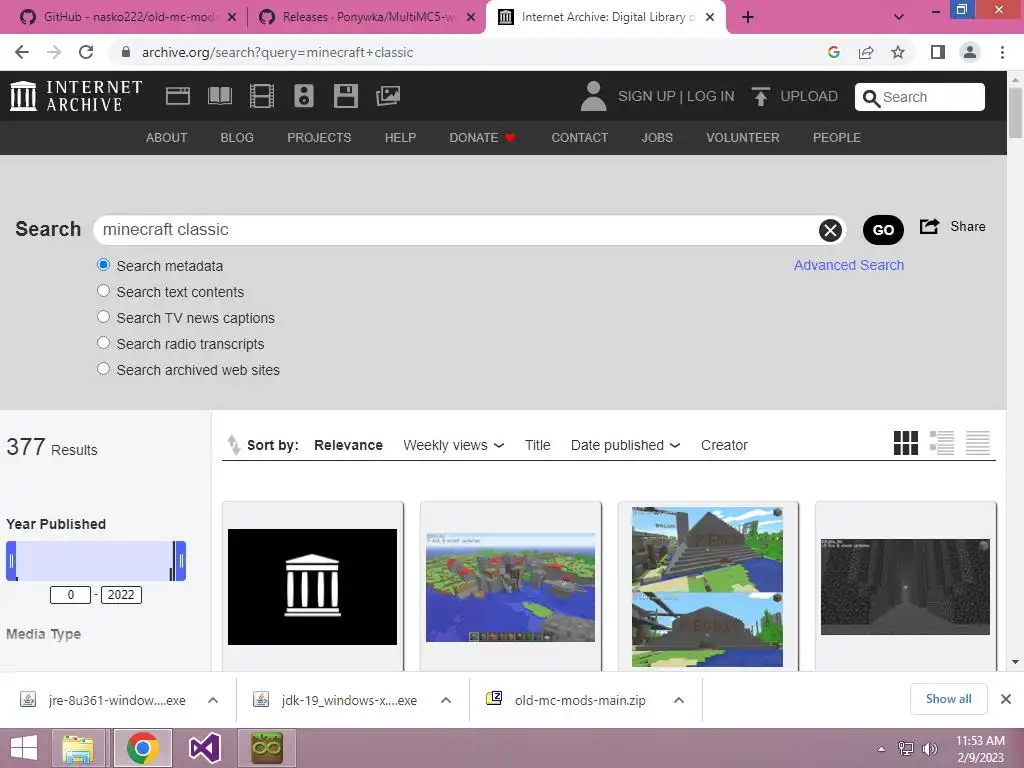
Task: Open the PROJECTS menu item
Action: [319, 138]
